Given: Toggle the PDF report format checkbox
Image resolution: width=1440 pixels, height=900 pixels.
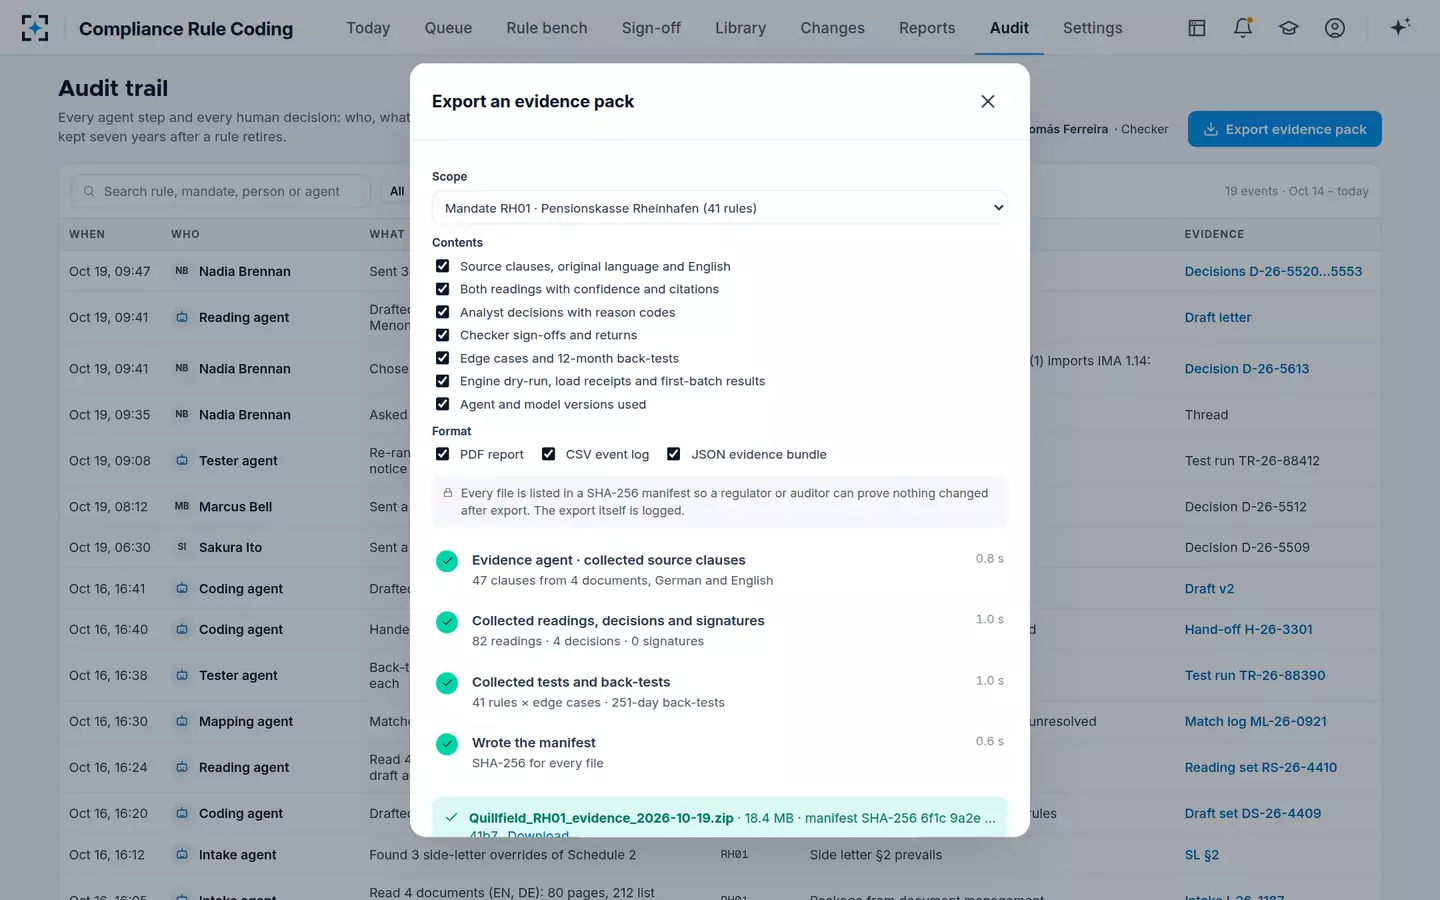Looking at the screenshot, I should coord(442,454).
